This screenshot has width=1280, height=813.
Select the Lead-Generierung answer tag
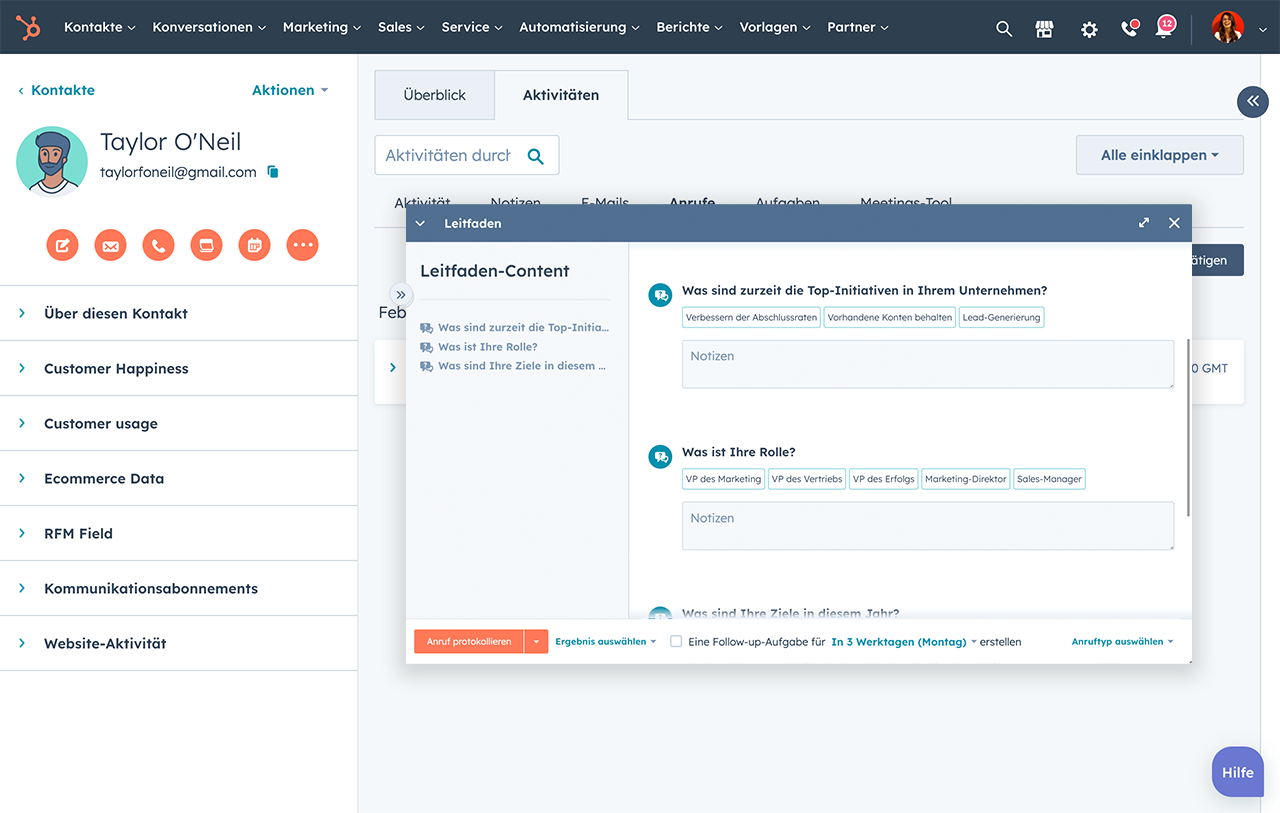pyautogui.click(x=1001, y=317)
